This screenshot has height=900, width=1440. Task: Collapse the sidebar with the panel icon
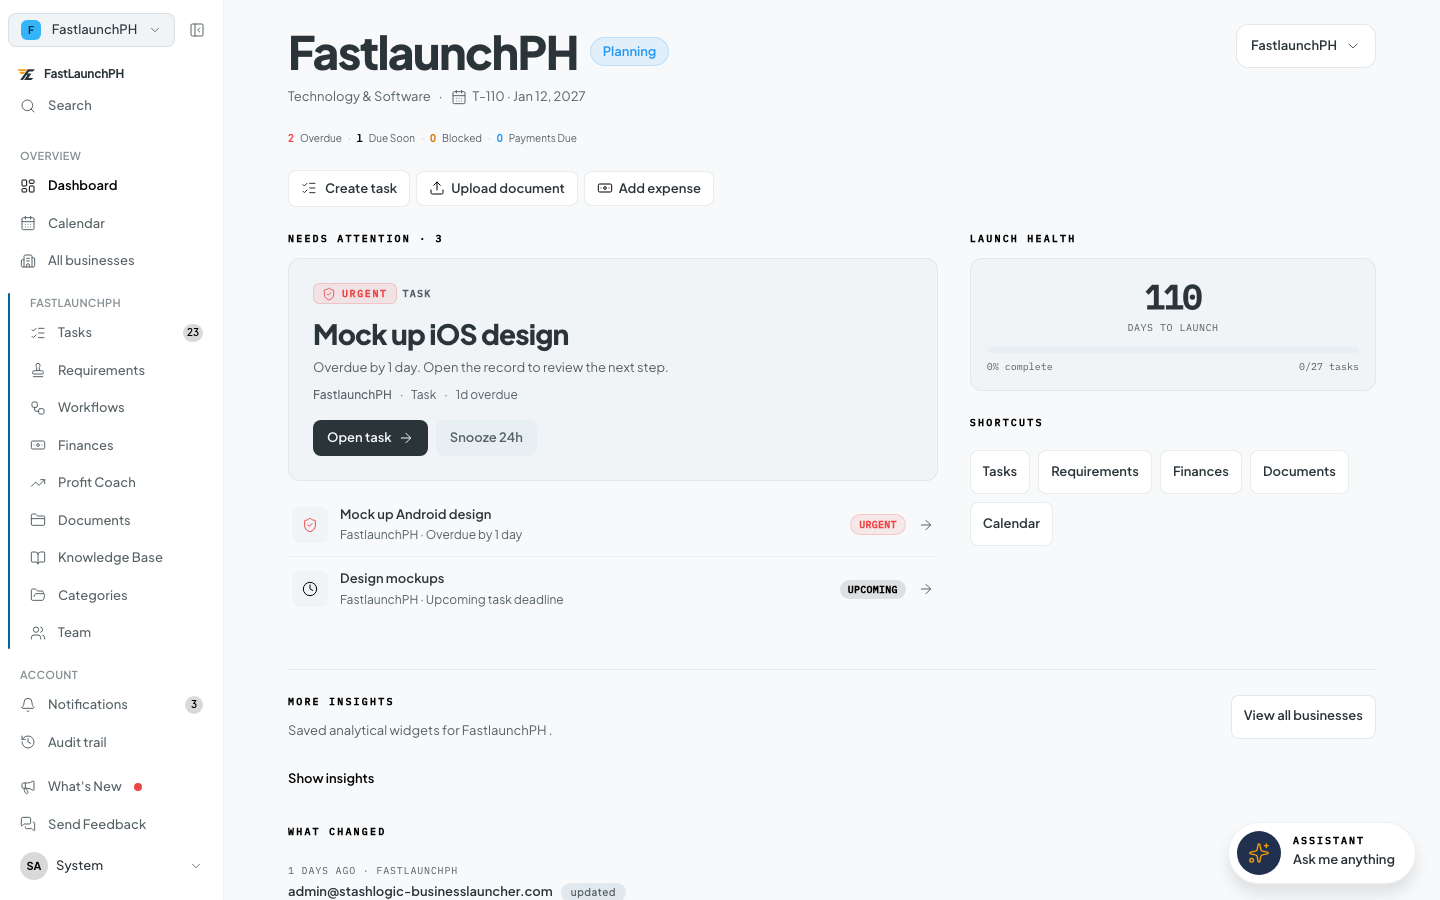click(x=197, y=30)
